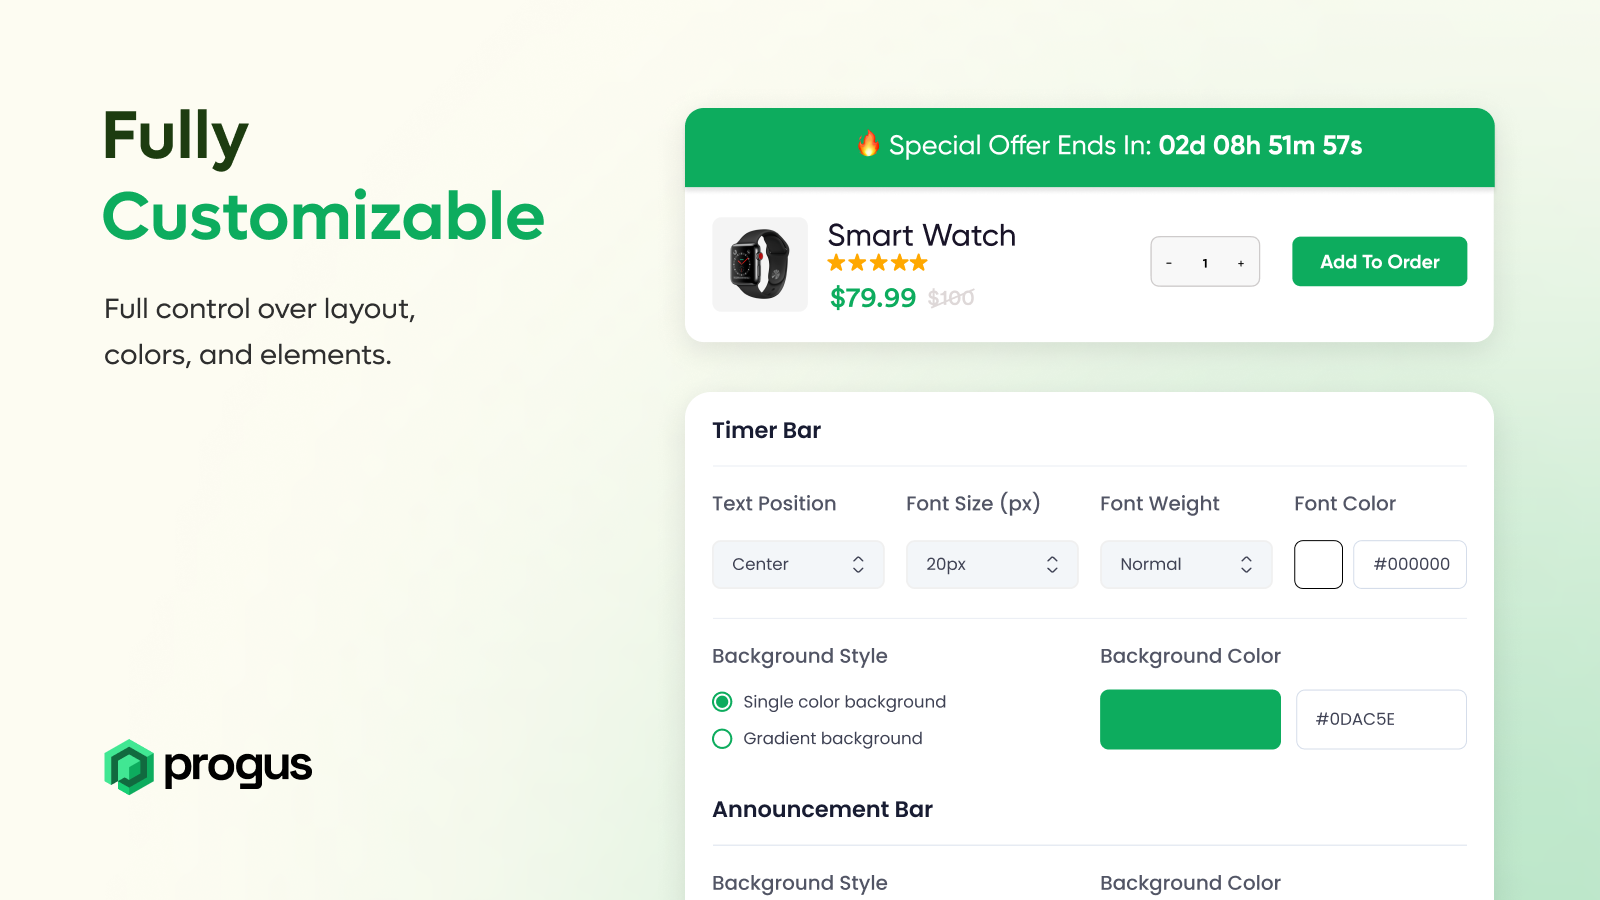Click the fire icon in the offer banner
This screenshot has width=1600, height=900.
[x=868, y=144]
